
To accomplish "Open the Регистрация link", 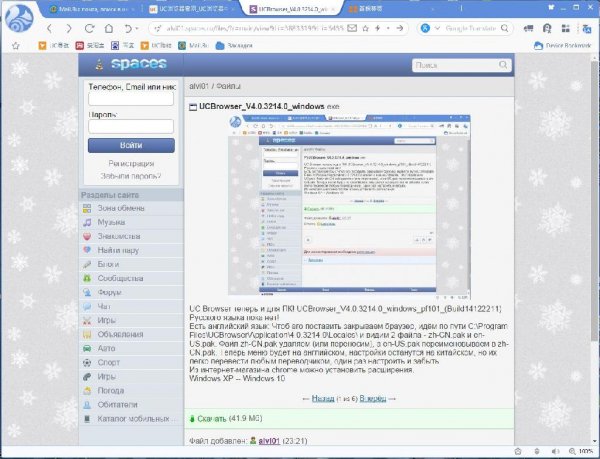I will [x=131, y=163].
